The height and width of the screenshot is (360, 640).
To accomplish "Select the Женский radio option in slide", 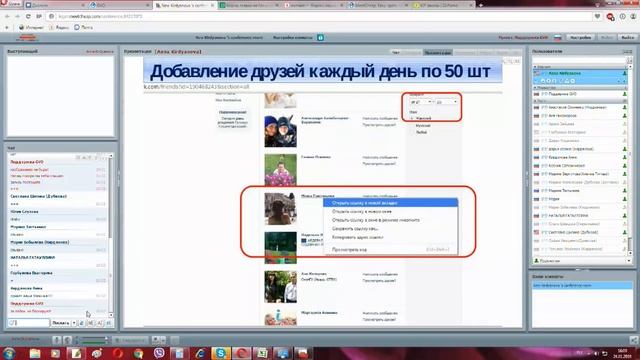I will click(412, 118).
